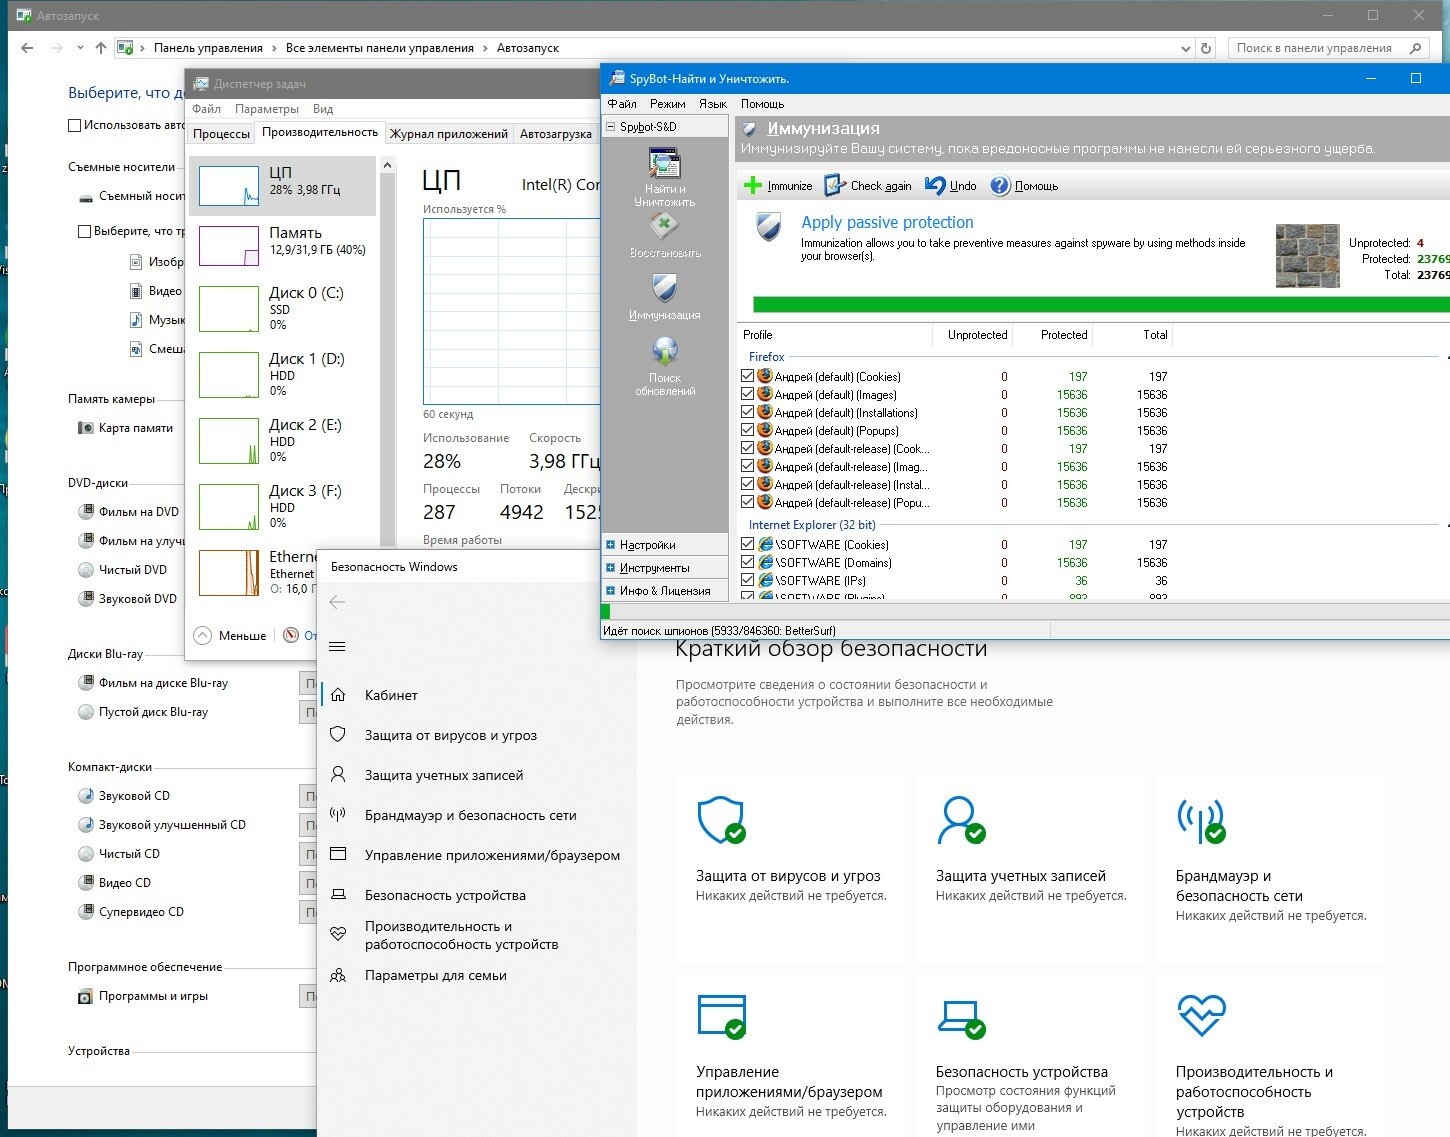This screenshot has width=1450, height=1137.
Task: Uncheck Андрей (default) (Images) profile checkbox
Action: click(x=747, y=394)
